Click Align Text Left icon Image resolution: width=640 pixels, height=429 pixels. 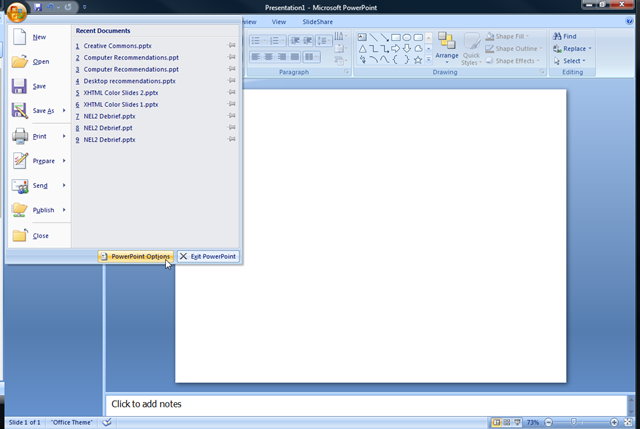click(256, 57)
